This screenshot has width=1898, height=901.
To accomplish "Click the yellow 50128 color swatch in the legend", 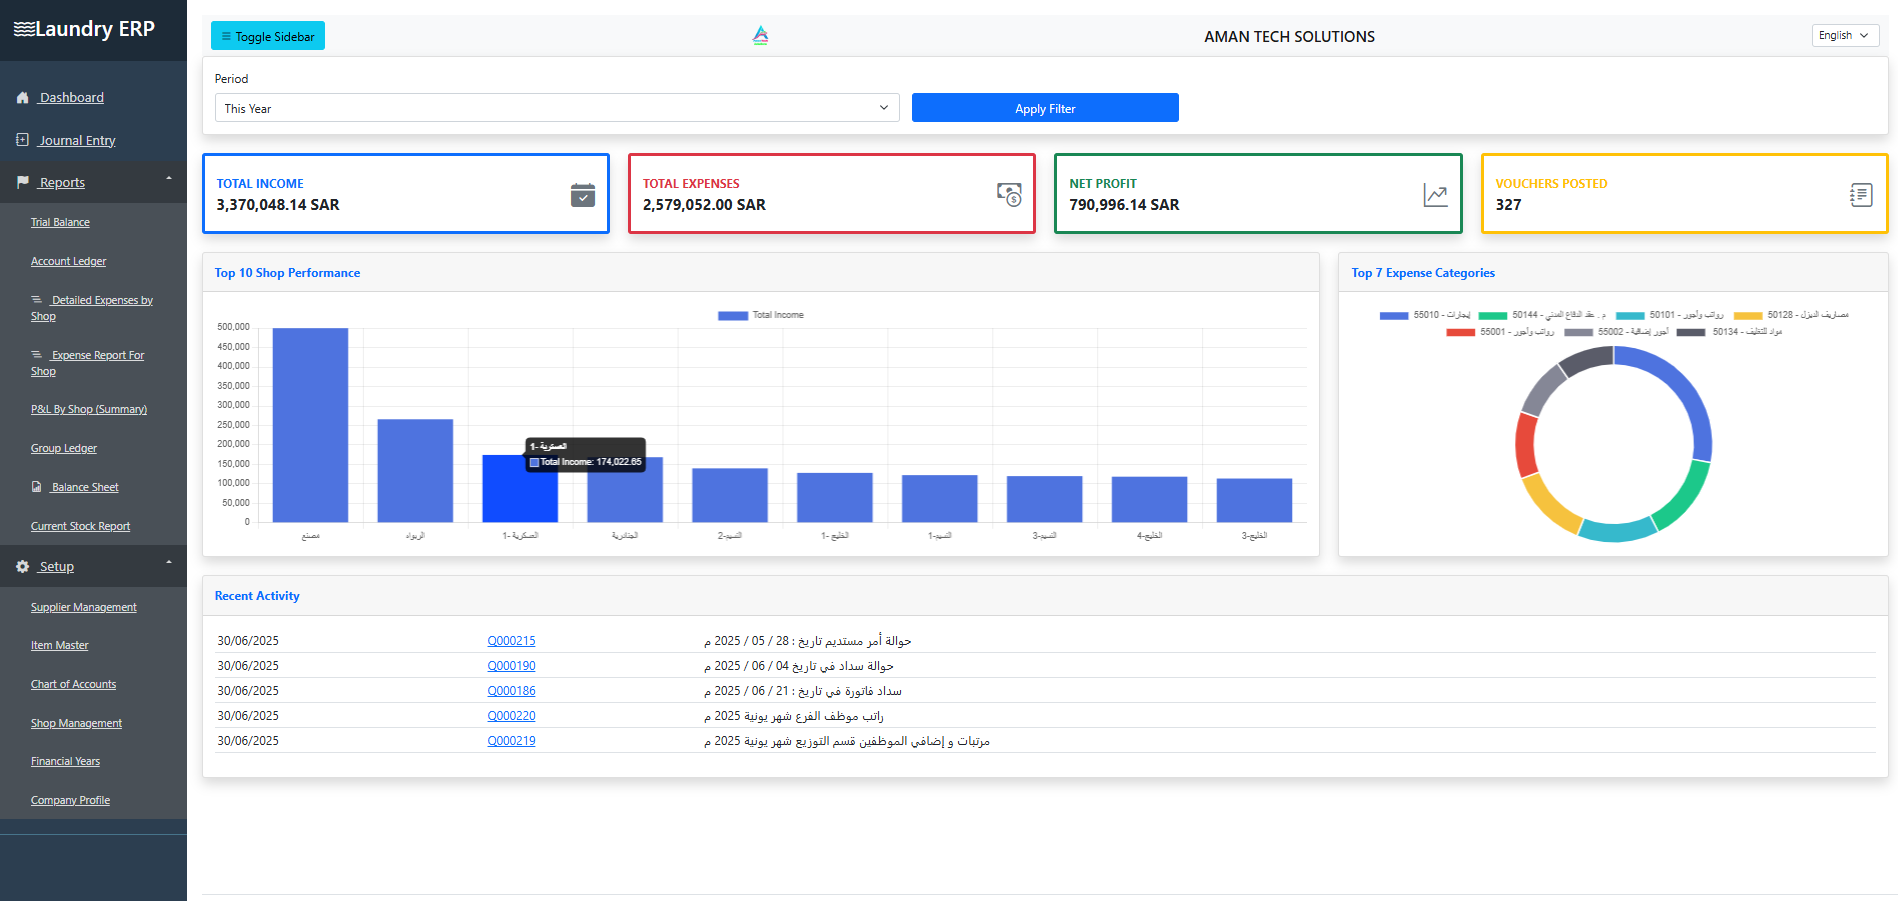I will pyautogui.click(x=1747, y=315).
